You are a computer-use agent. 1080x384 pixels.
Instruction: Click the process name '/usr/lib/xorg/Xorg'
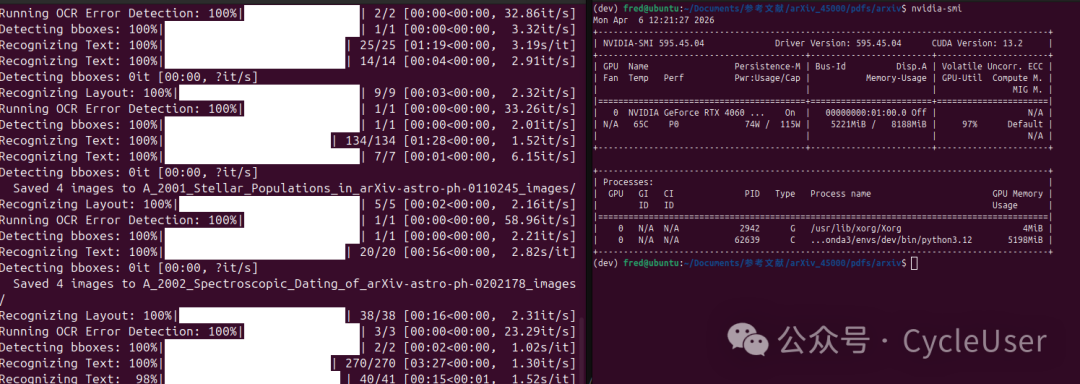[856, 228]
